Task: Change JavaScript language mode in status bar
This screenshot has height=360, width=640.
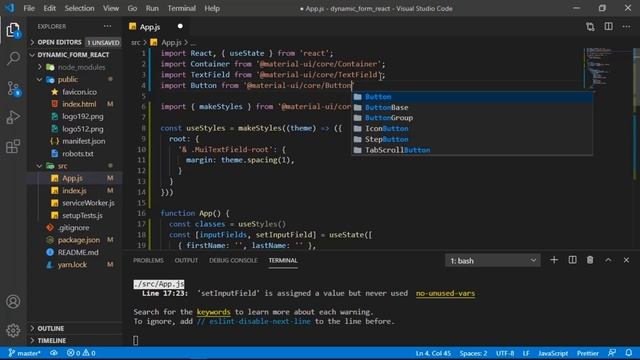Action: tap(553, 353)
